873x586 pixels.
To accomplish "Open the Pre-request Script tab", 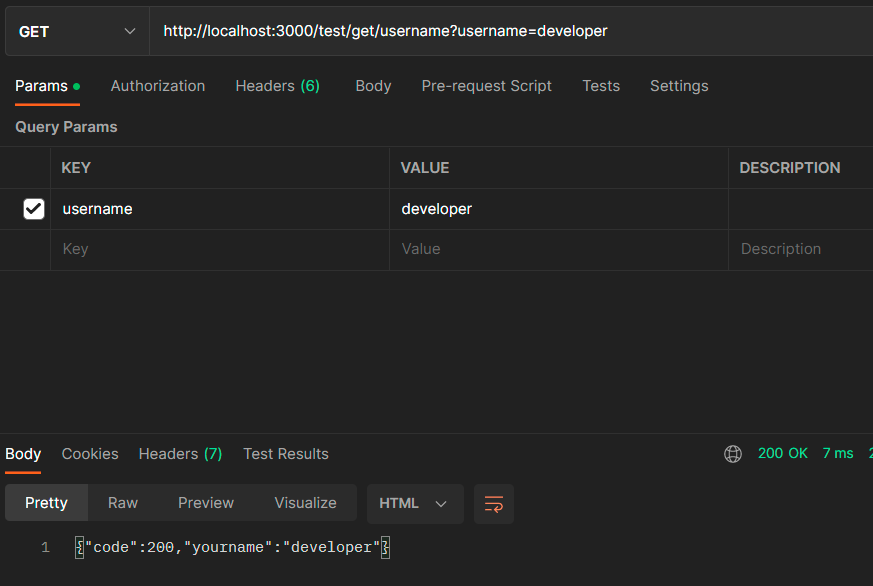I will coord(486,86).
